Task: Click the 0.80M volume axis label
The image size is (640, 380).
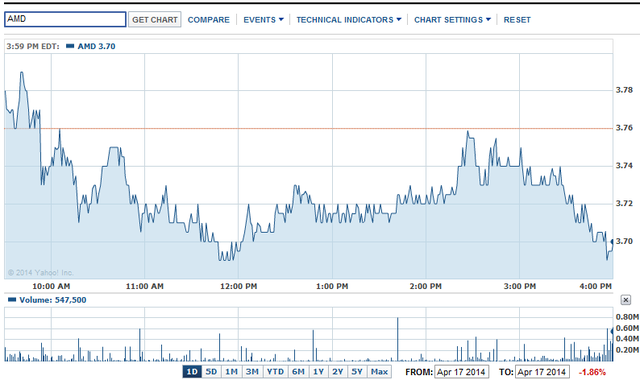Action: click(x=627, y=317)
